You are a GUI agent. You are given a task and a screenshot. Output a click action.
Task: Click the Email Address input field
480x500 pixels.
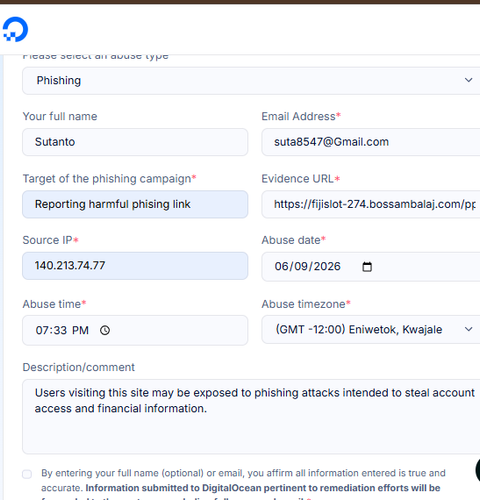(x=371, y=142)
